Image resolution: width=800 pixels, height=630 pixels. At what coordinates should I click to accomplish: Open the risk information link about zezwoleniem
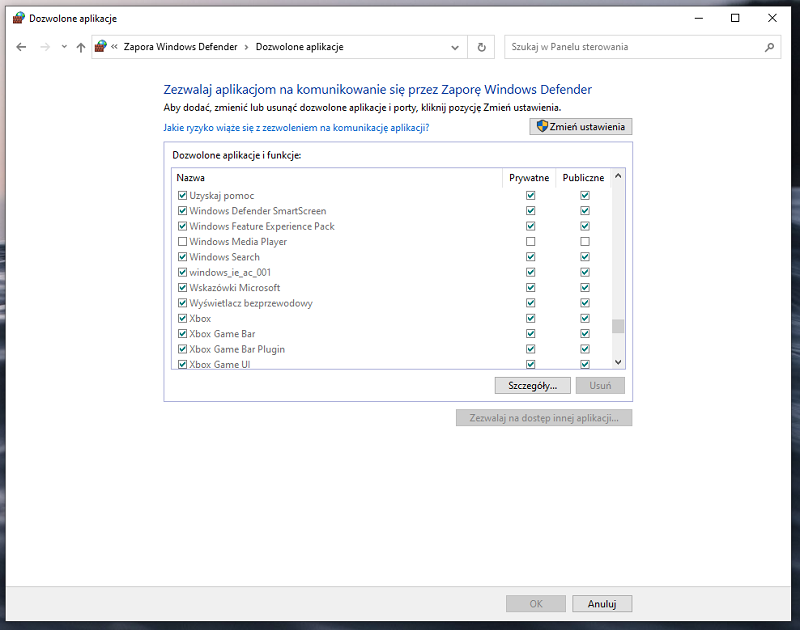coord(296,128)
